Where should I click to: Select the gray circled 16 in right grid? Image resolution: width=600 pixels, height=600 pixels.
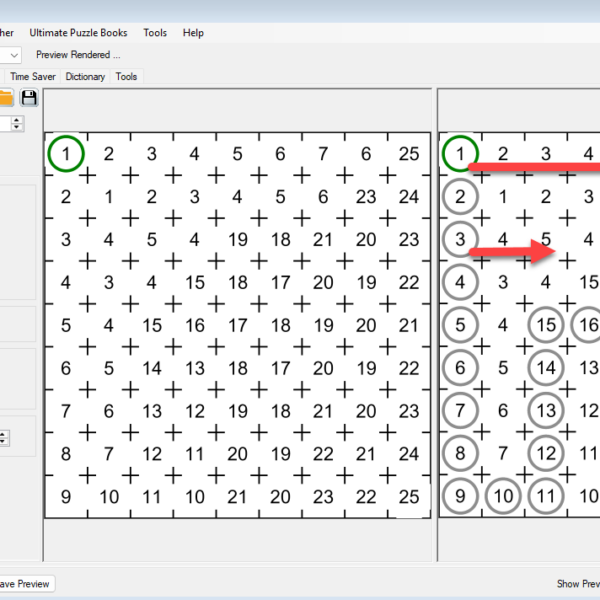[588, 325]
